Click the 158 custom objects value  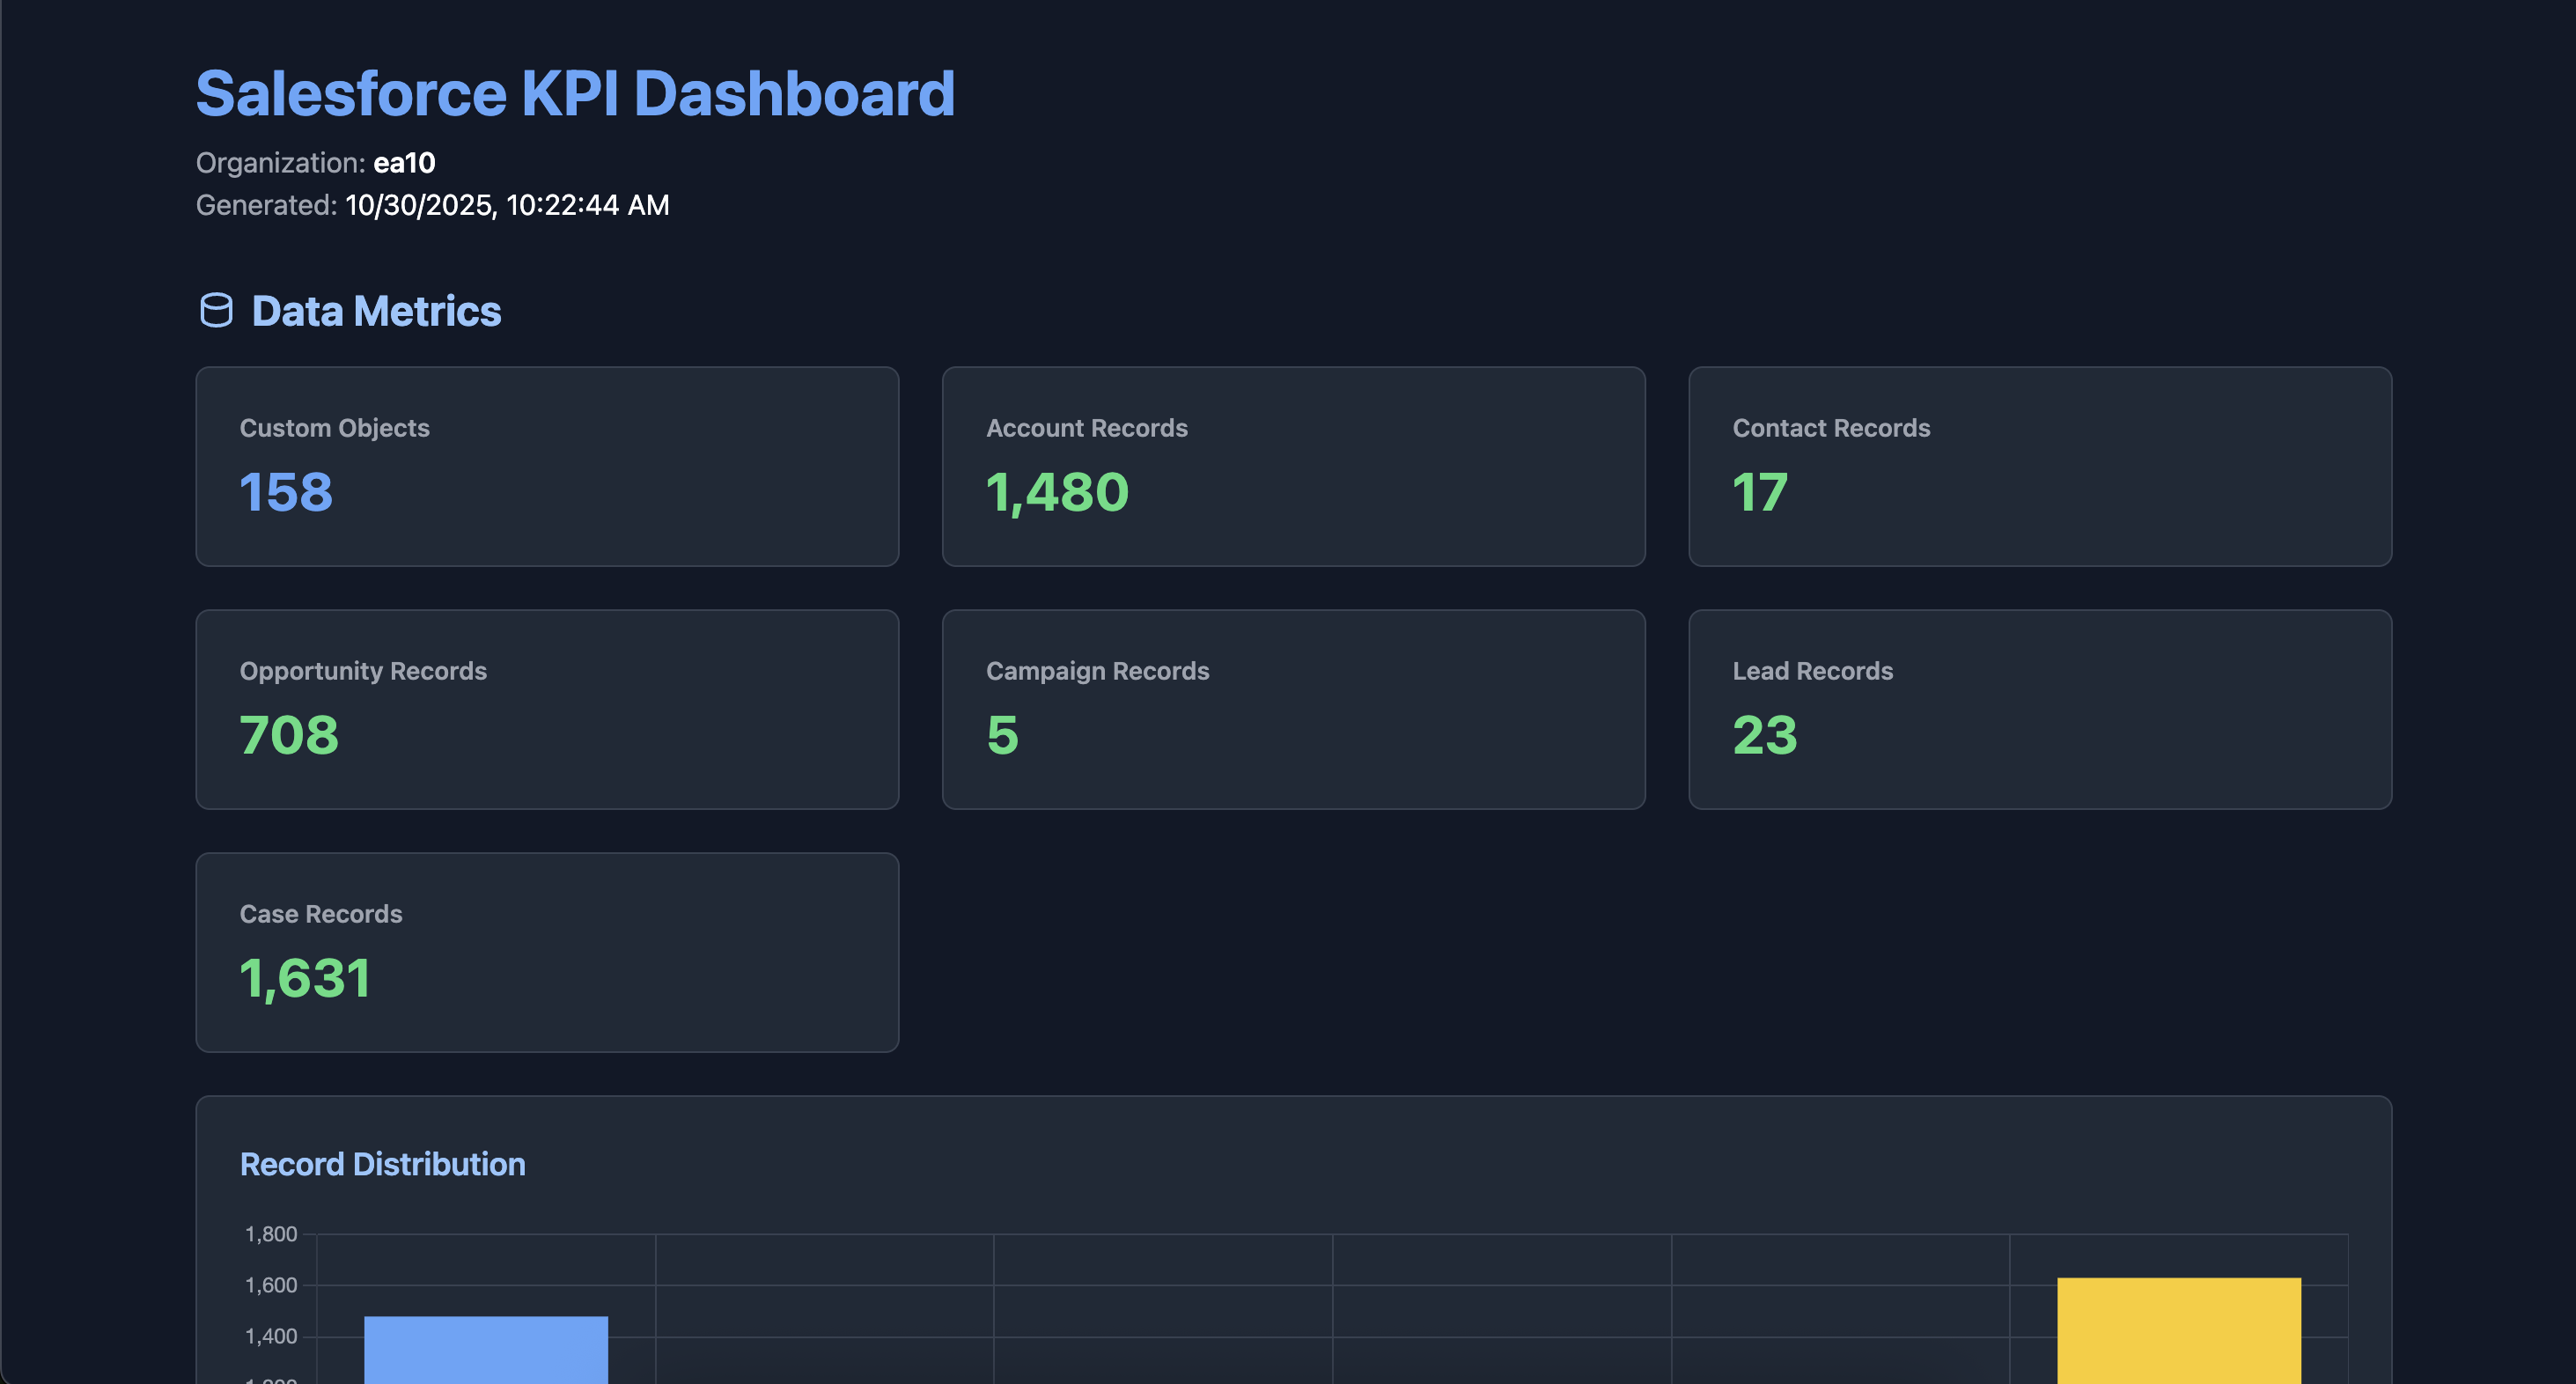pos(286,492)
